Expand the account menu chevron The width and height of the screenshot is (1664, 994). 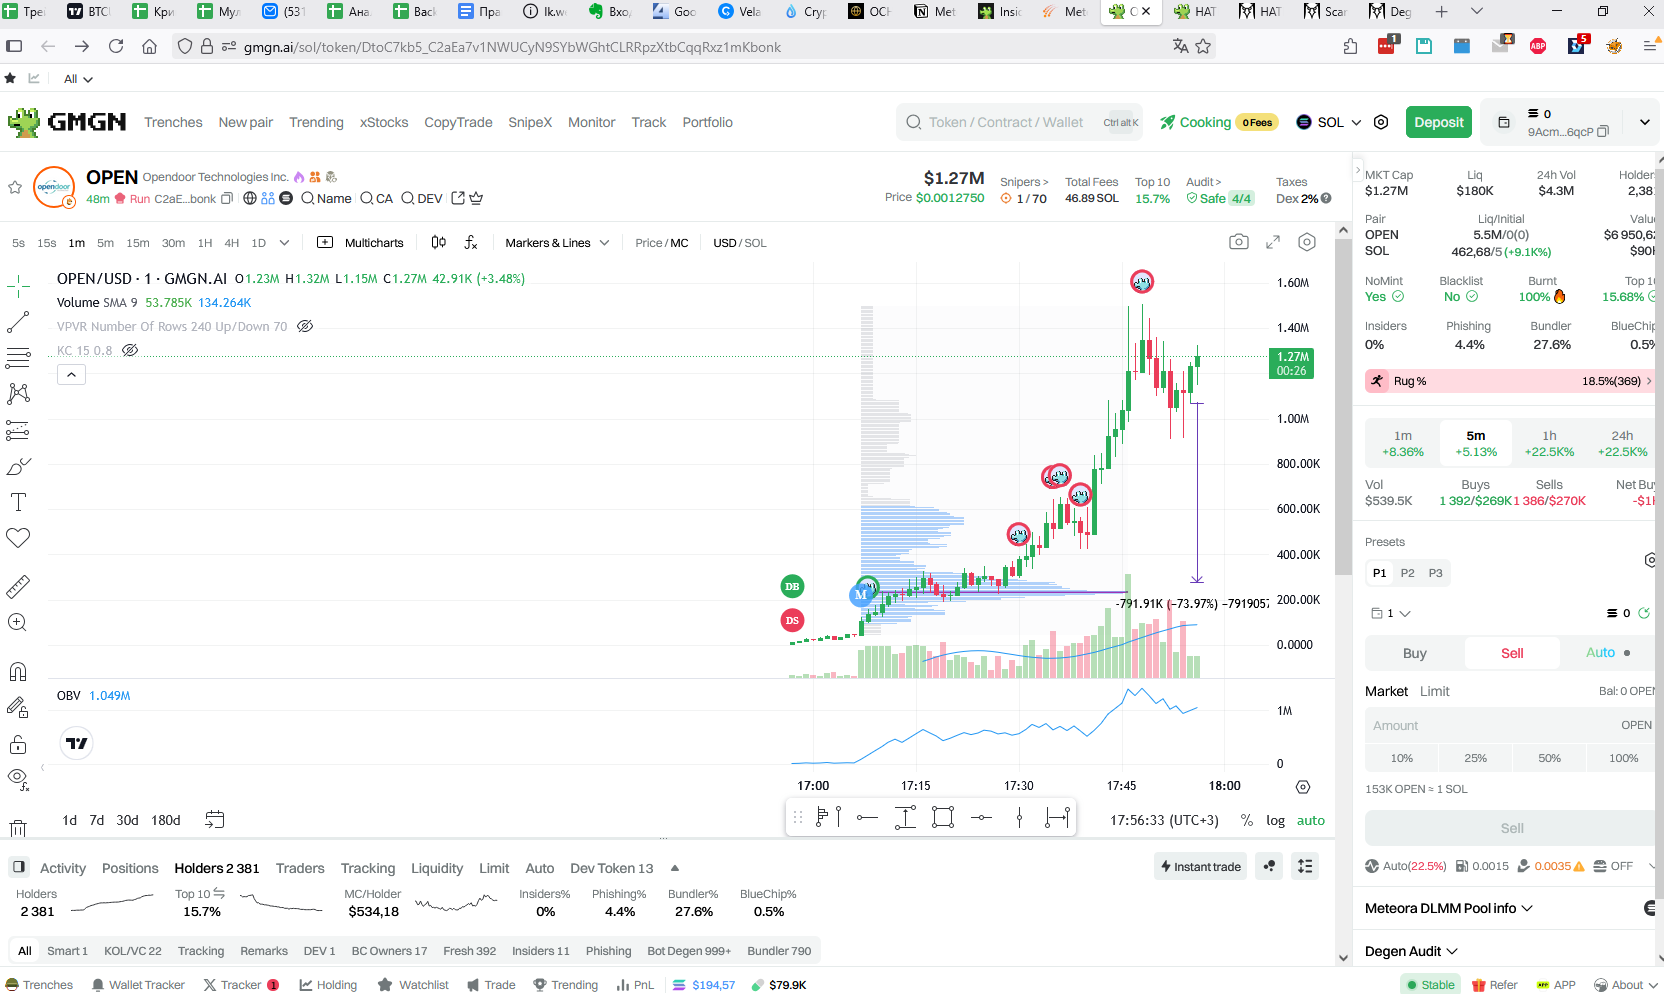[x=1645, y=122]
